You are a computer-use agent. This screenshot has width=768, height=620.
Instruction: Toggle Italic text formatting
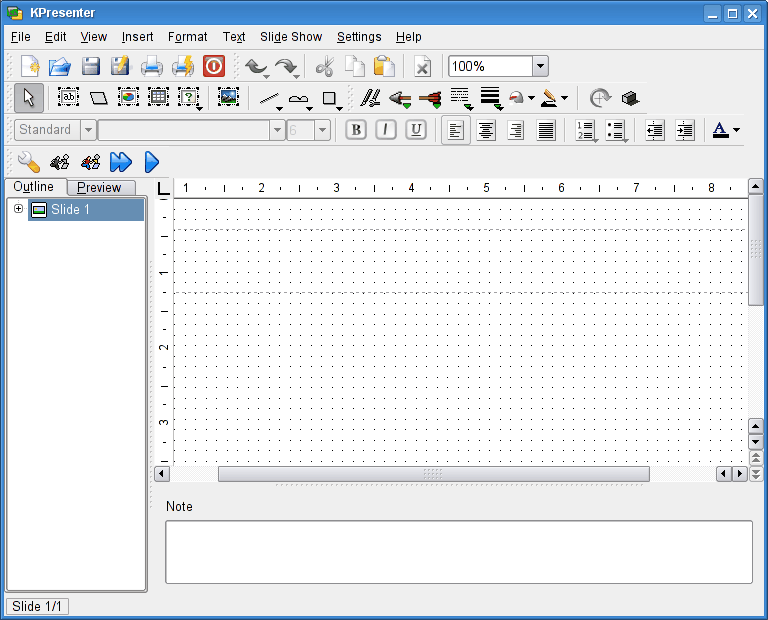(386, 130)
